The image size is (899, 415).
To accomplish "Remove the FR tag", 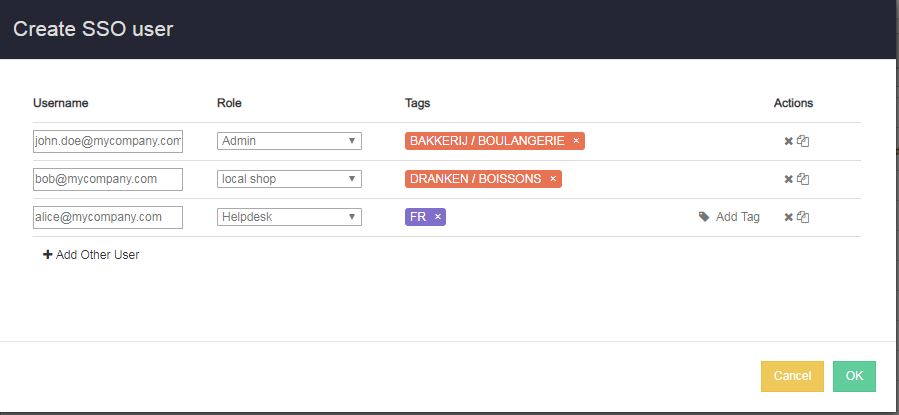I will click(437, 217).
